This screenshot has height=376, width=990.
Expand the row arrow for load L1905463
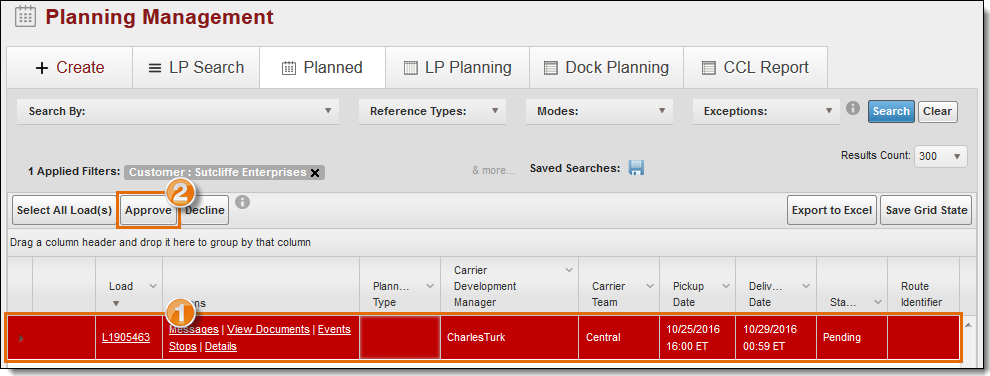pos(20,339)
